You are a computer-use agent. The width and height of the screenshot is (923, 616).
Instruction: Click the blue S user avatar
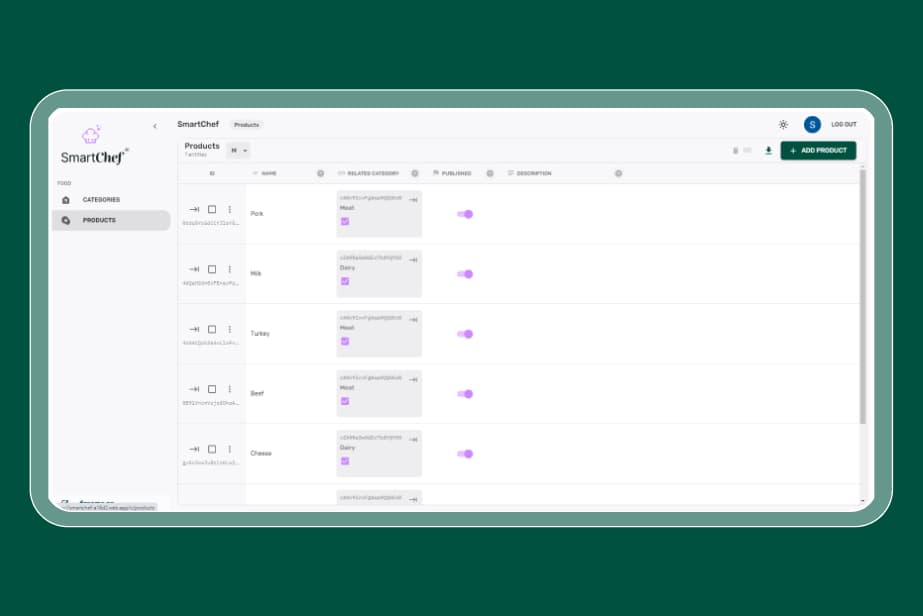(x=812, y=125)
